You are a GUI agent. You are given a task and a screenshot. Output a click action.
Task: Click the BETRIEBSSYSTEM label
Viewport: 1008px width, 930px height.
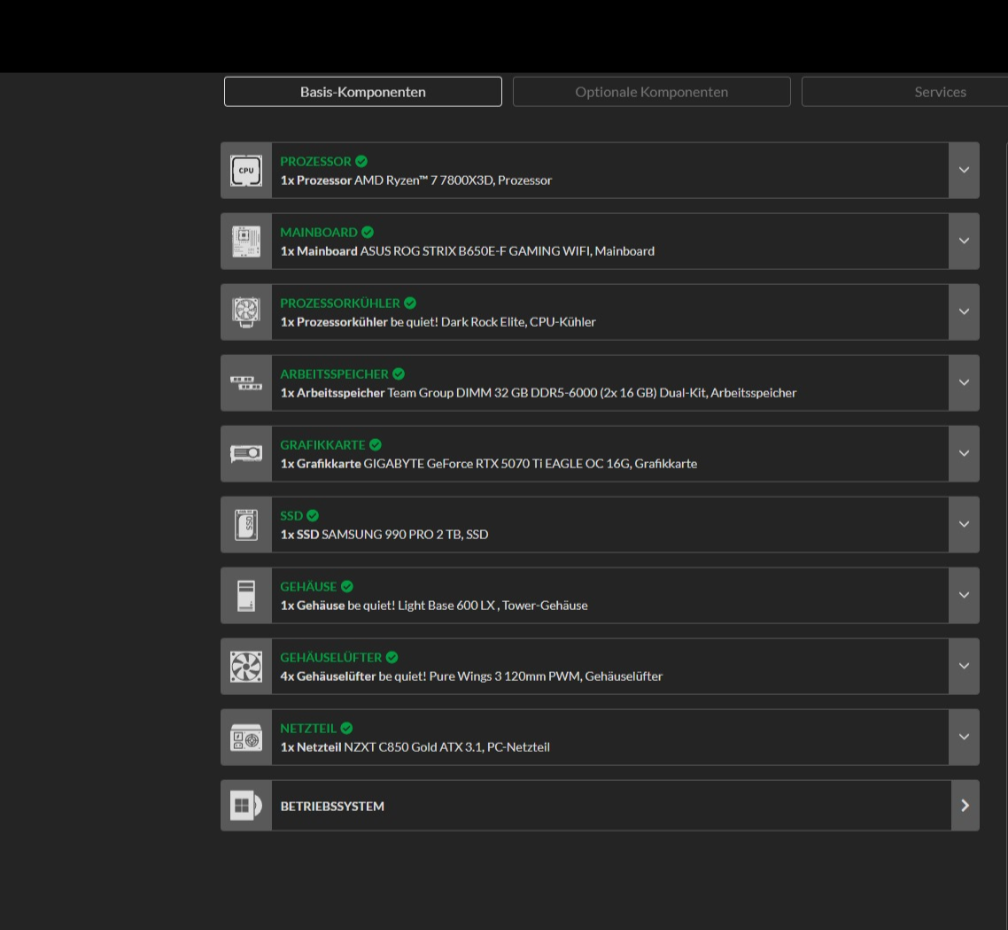click(x=332, y=806)
